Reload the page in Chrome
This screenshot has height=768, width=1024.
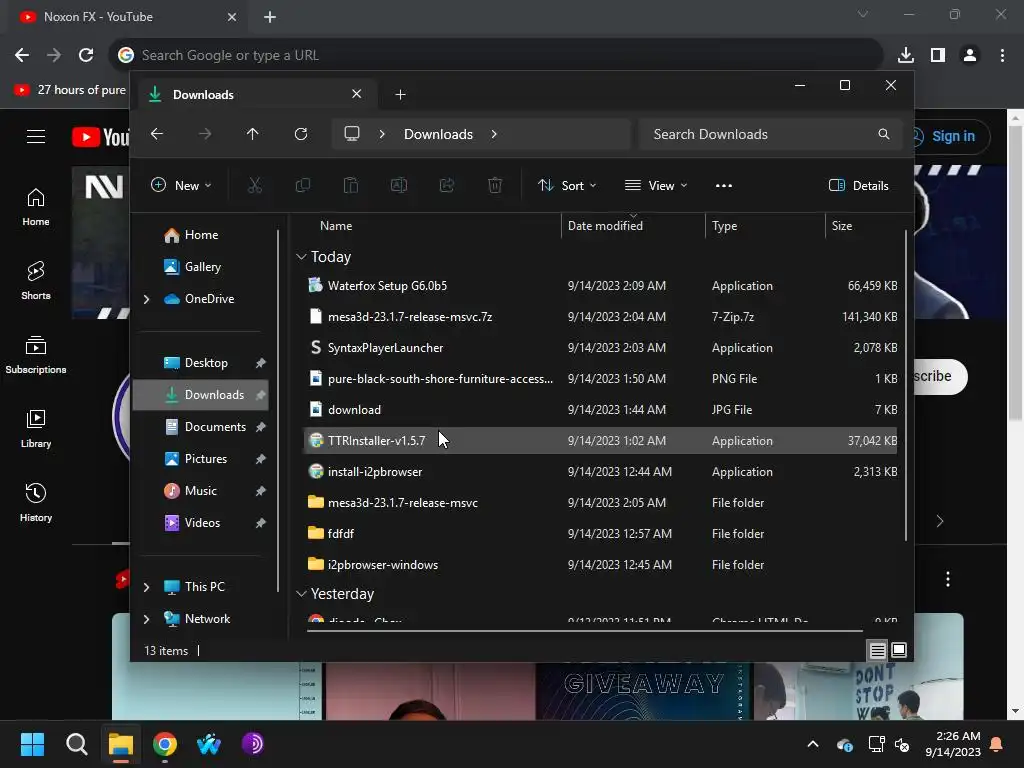(x=86, y=56)
